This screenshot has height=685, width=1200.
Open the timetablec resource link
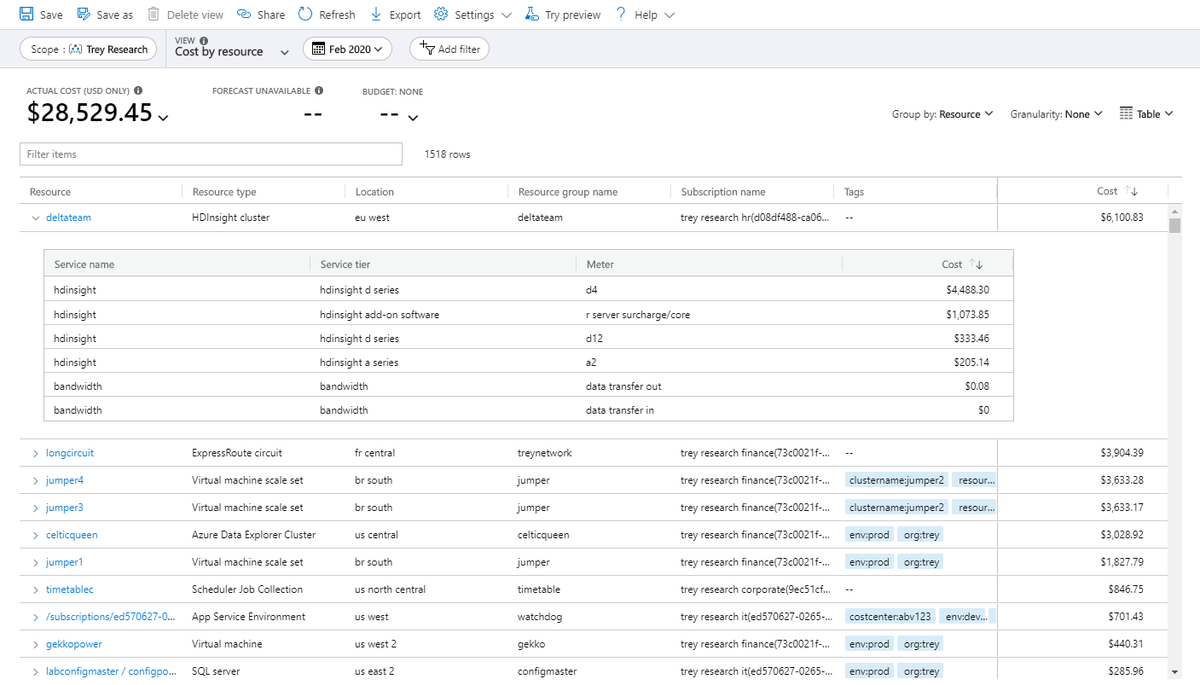70,589
